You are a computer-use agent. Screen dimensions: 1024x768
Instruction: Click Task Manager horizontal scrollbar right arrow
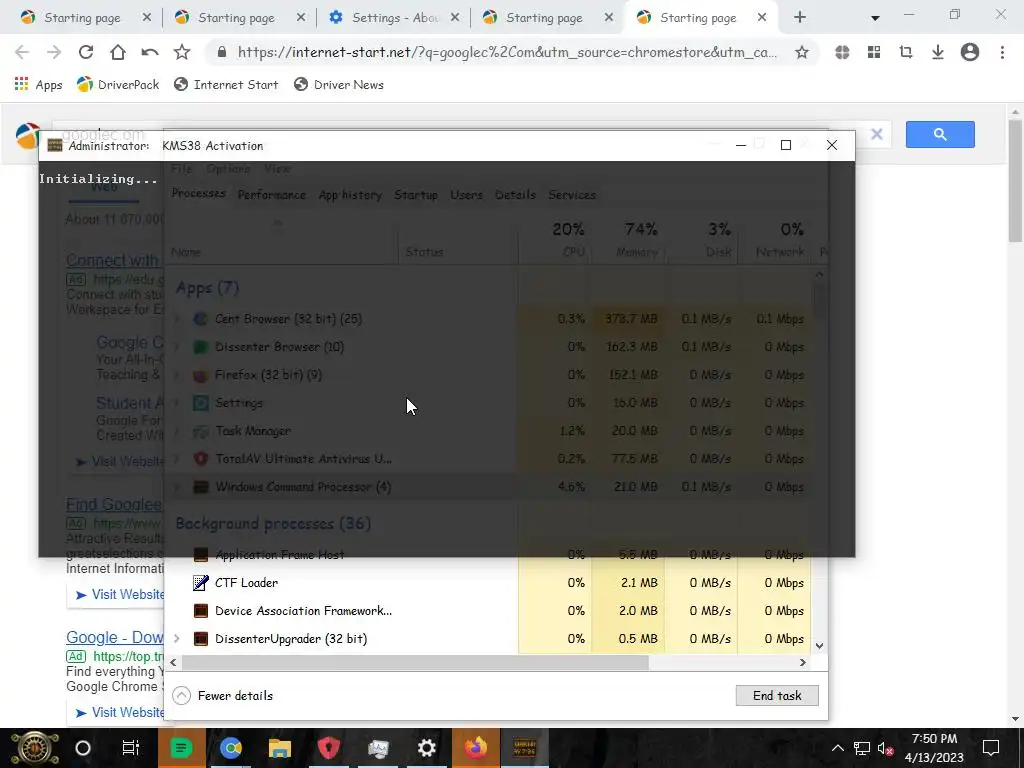[803, 662]
